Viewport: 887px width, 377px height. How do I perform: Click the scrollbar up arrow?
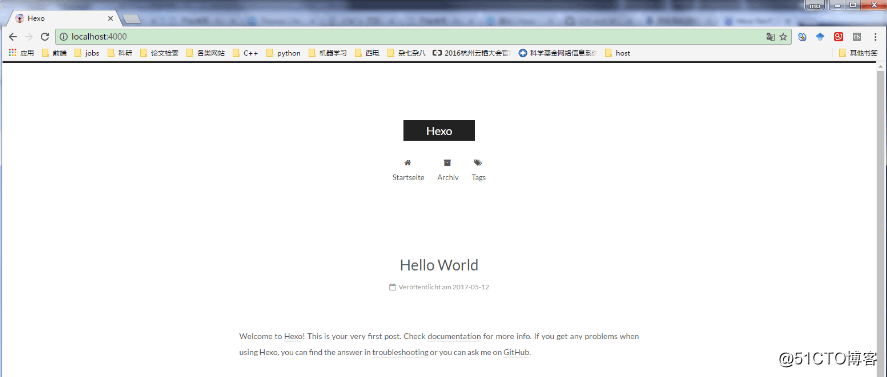coord(881,66)
